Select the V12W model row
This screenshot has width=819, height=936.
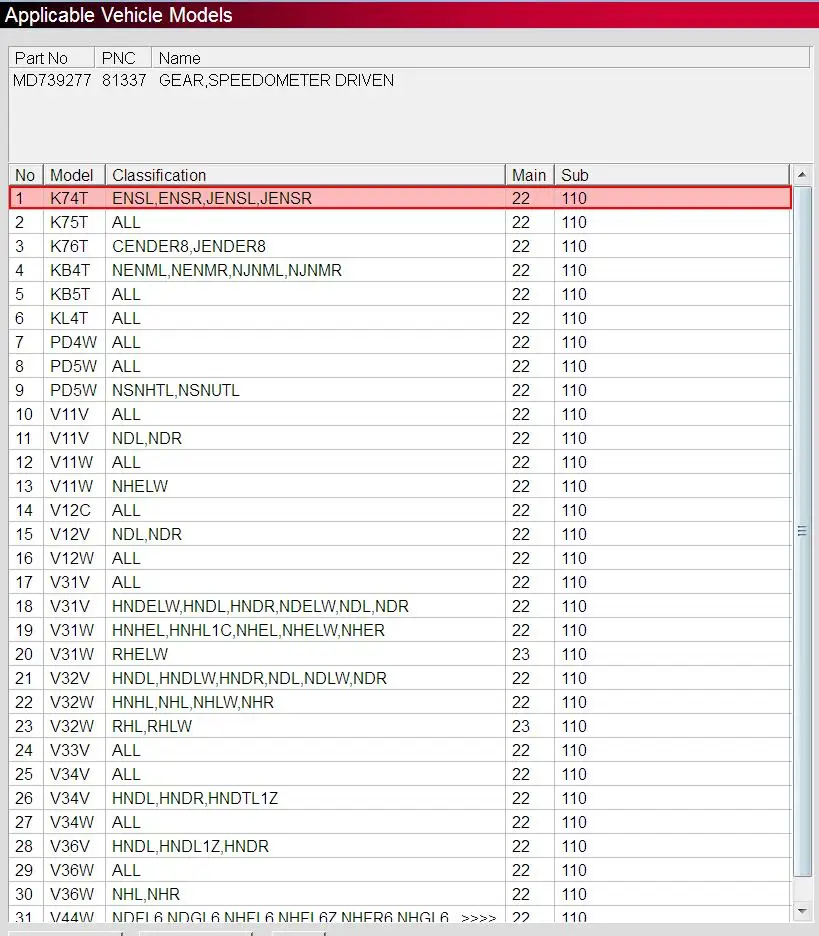[x=400, y=558]
